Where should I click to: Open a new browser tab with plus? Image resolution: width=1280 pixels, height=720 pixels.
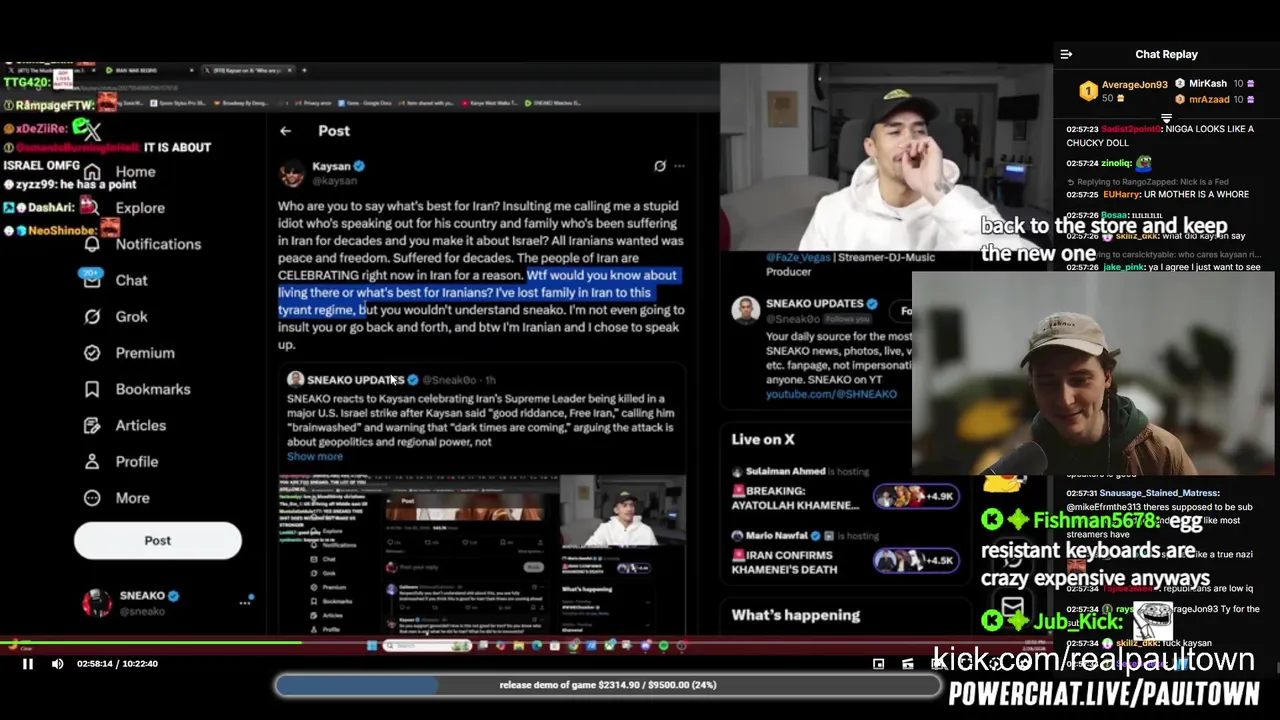(x=304, y=70)
